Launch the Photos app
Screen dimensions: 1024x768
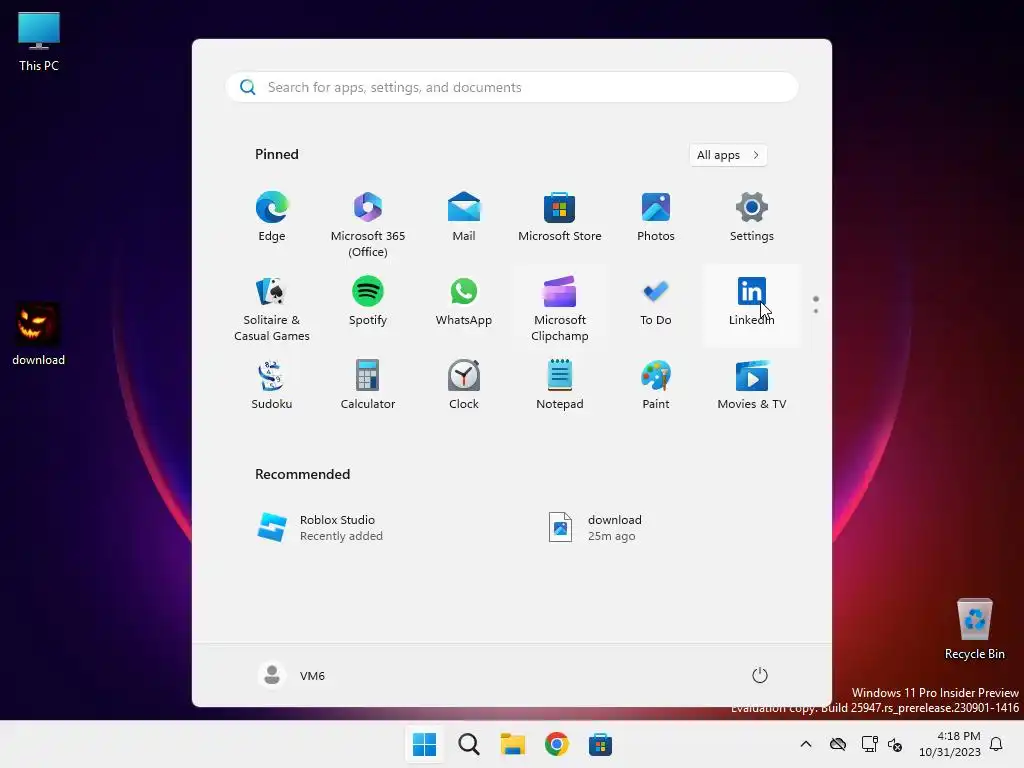pyautogui.click(x=656, y=217)
